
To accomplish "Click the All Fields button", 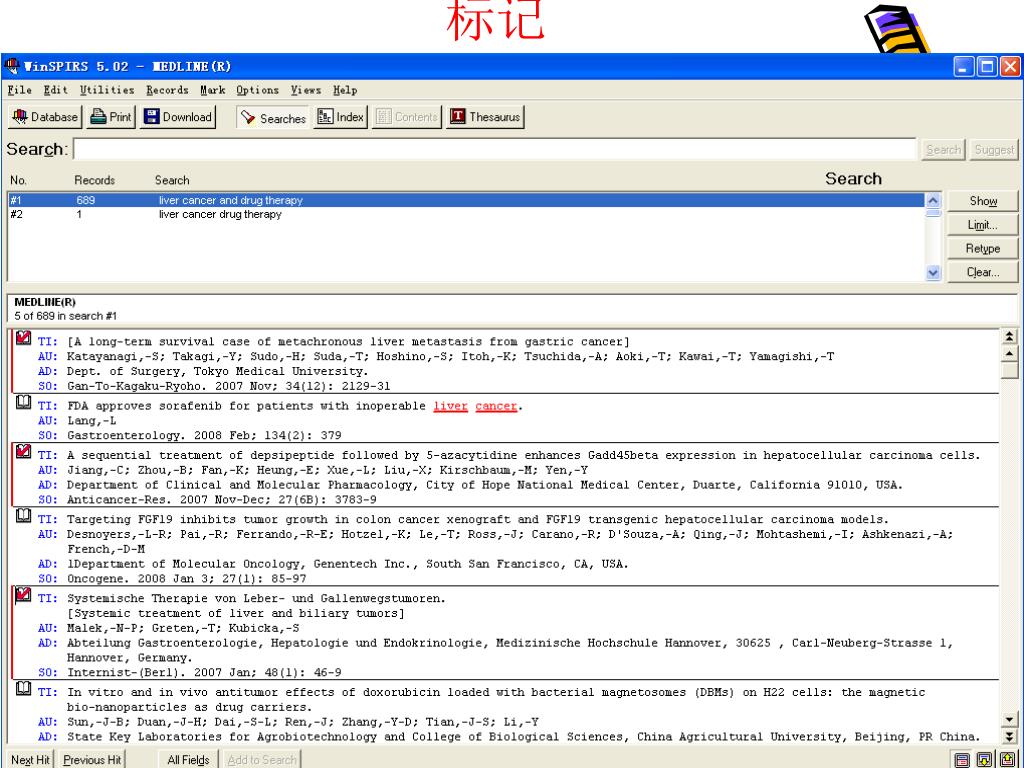I will 188,760.
